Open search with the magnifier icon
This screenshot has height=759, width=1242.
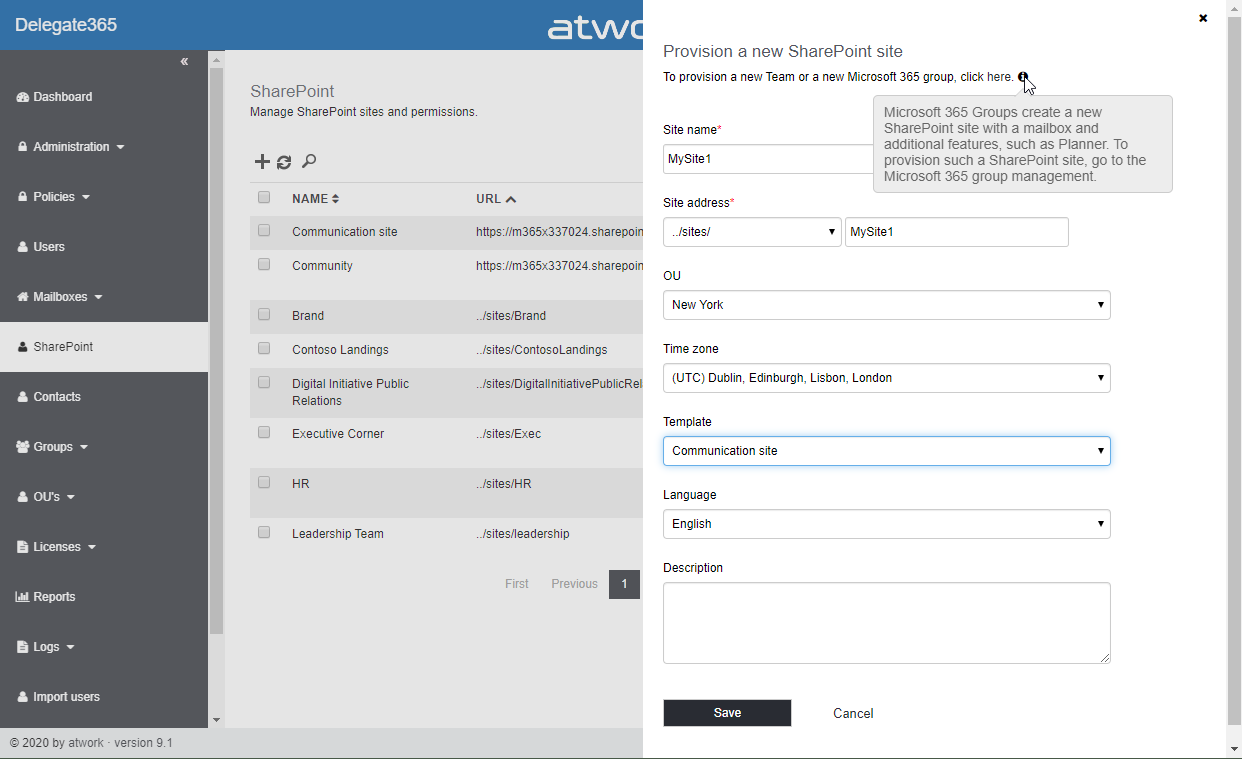309,161
